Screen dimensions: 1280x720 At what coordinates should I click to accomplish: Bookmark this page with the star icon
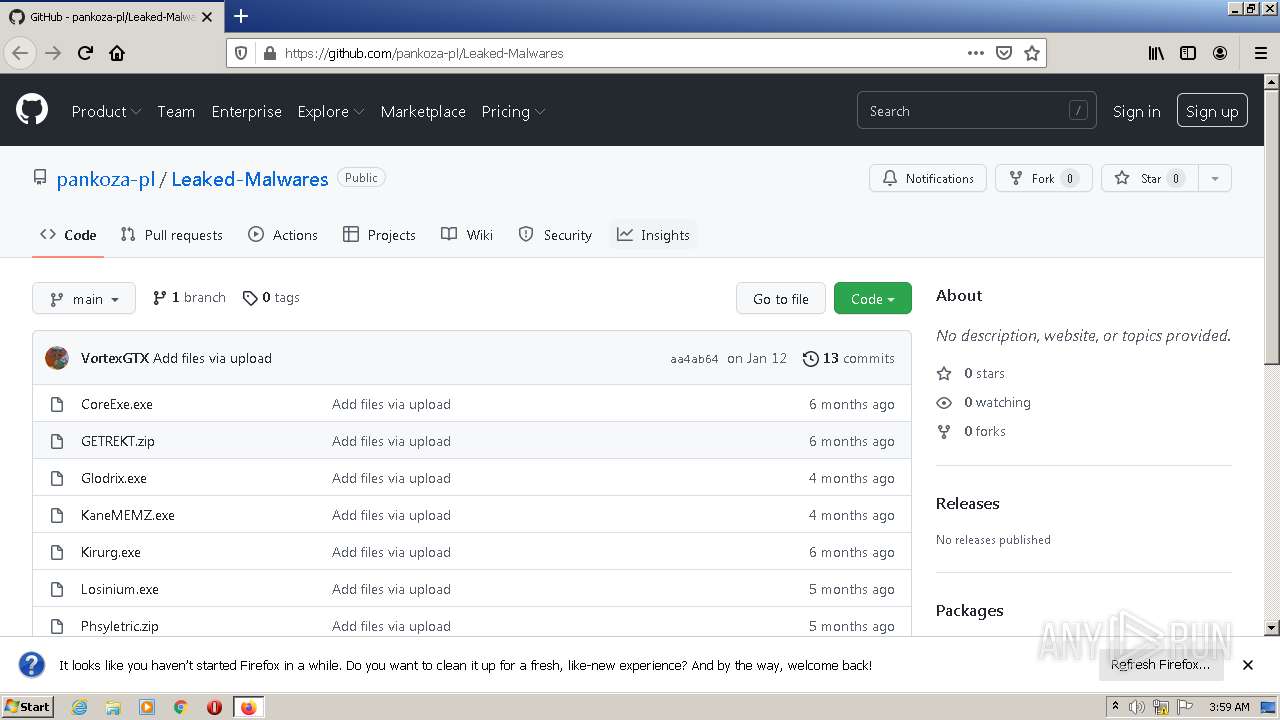point(1032,53)
